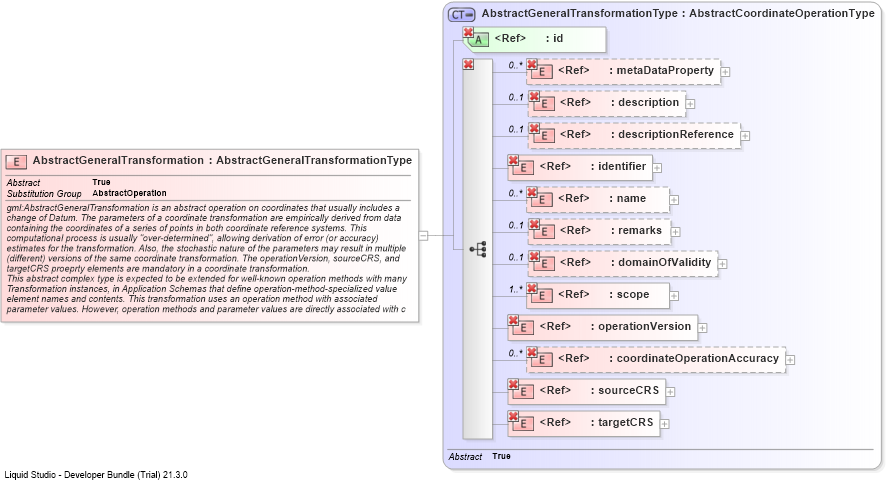Click the Liquid Studio Developer Bundle footer text
Viewport: 886px width, 480px height.
[x=96, y=475]
